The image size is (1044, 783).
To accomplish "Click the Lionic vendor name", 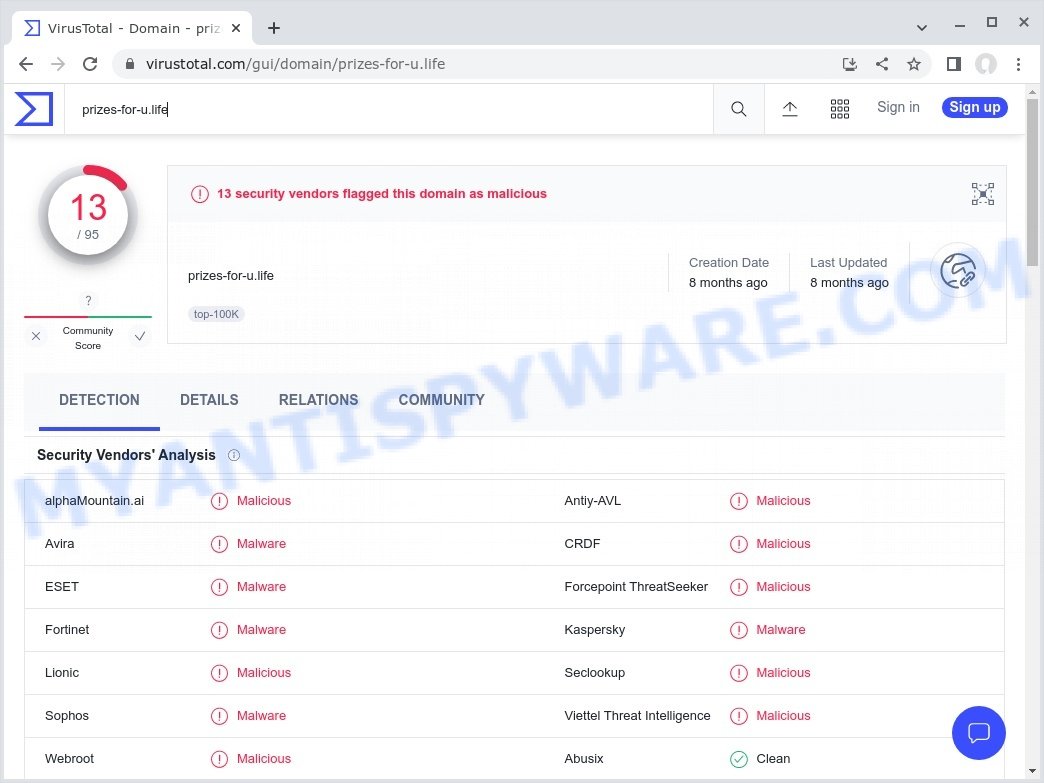I will click(62, 673).
